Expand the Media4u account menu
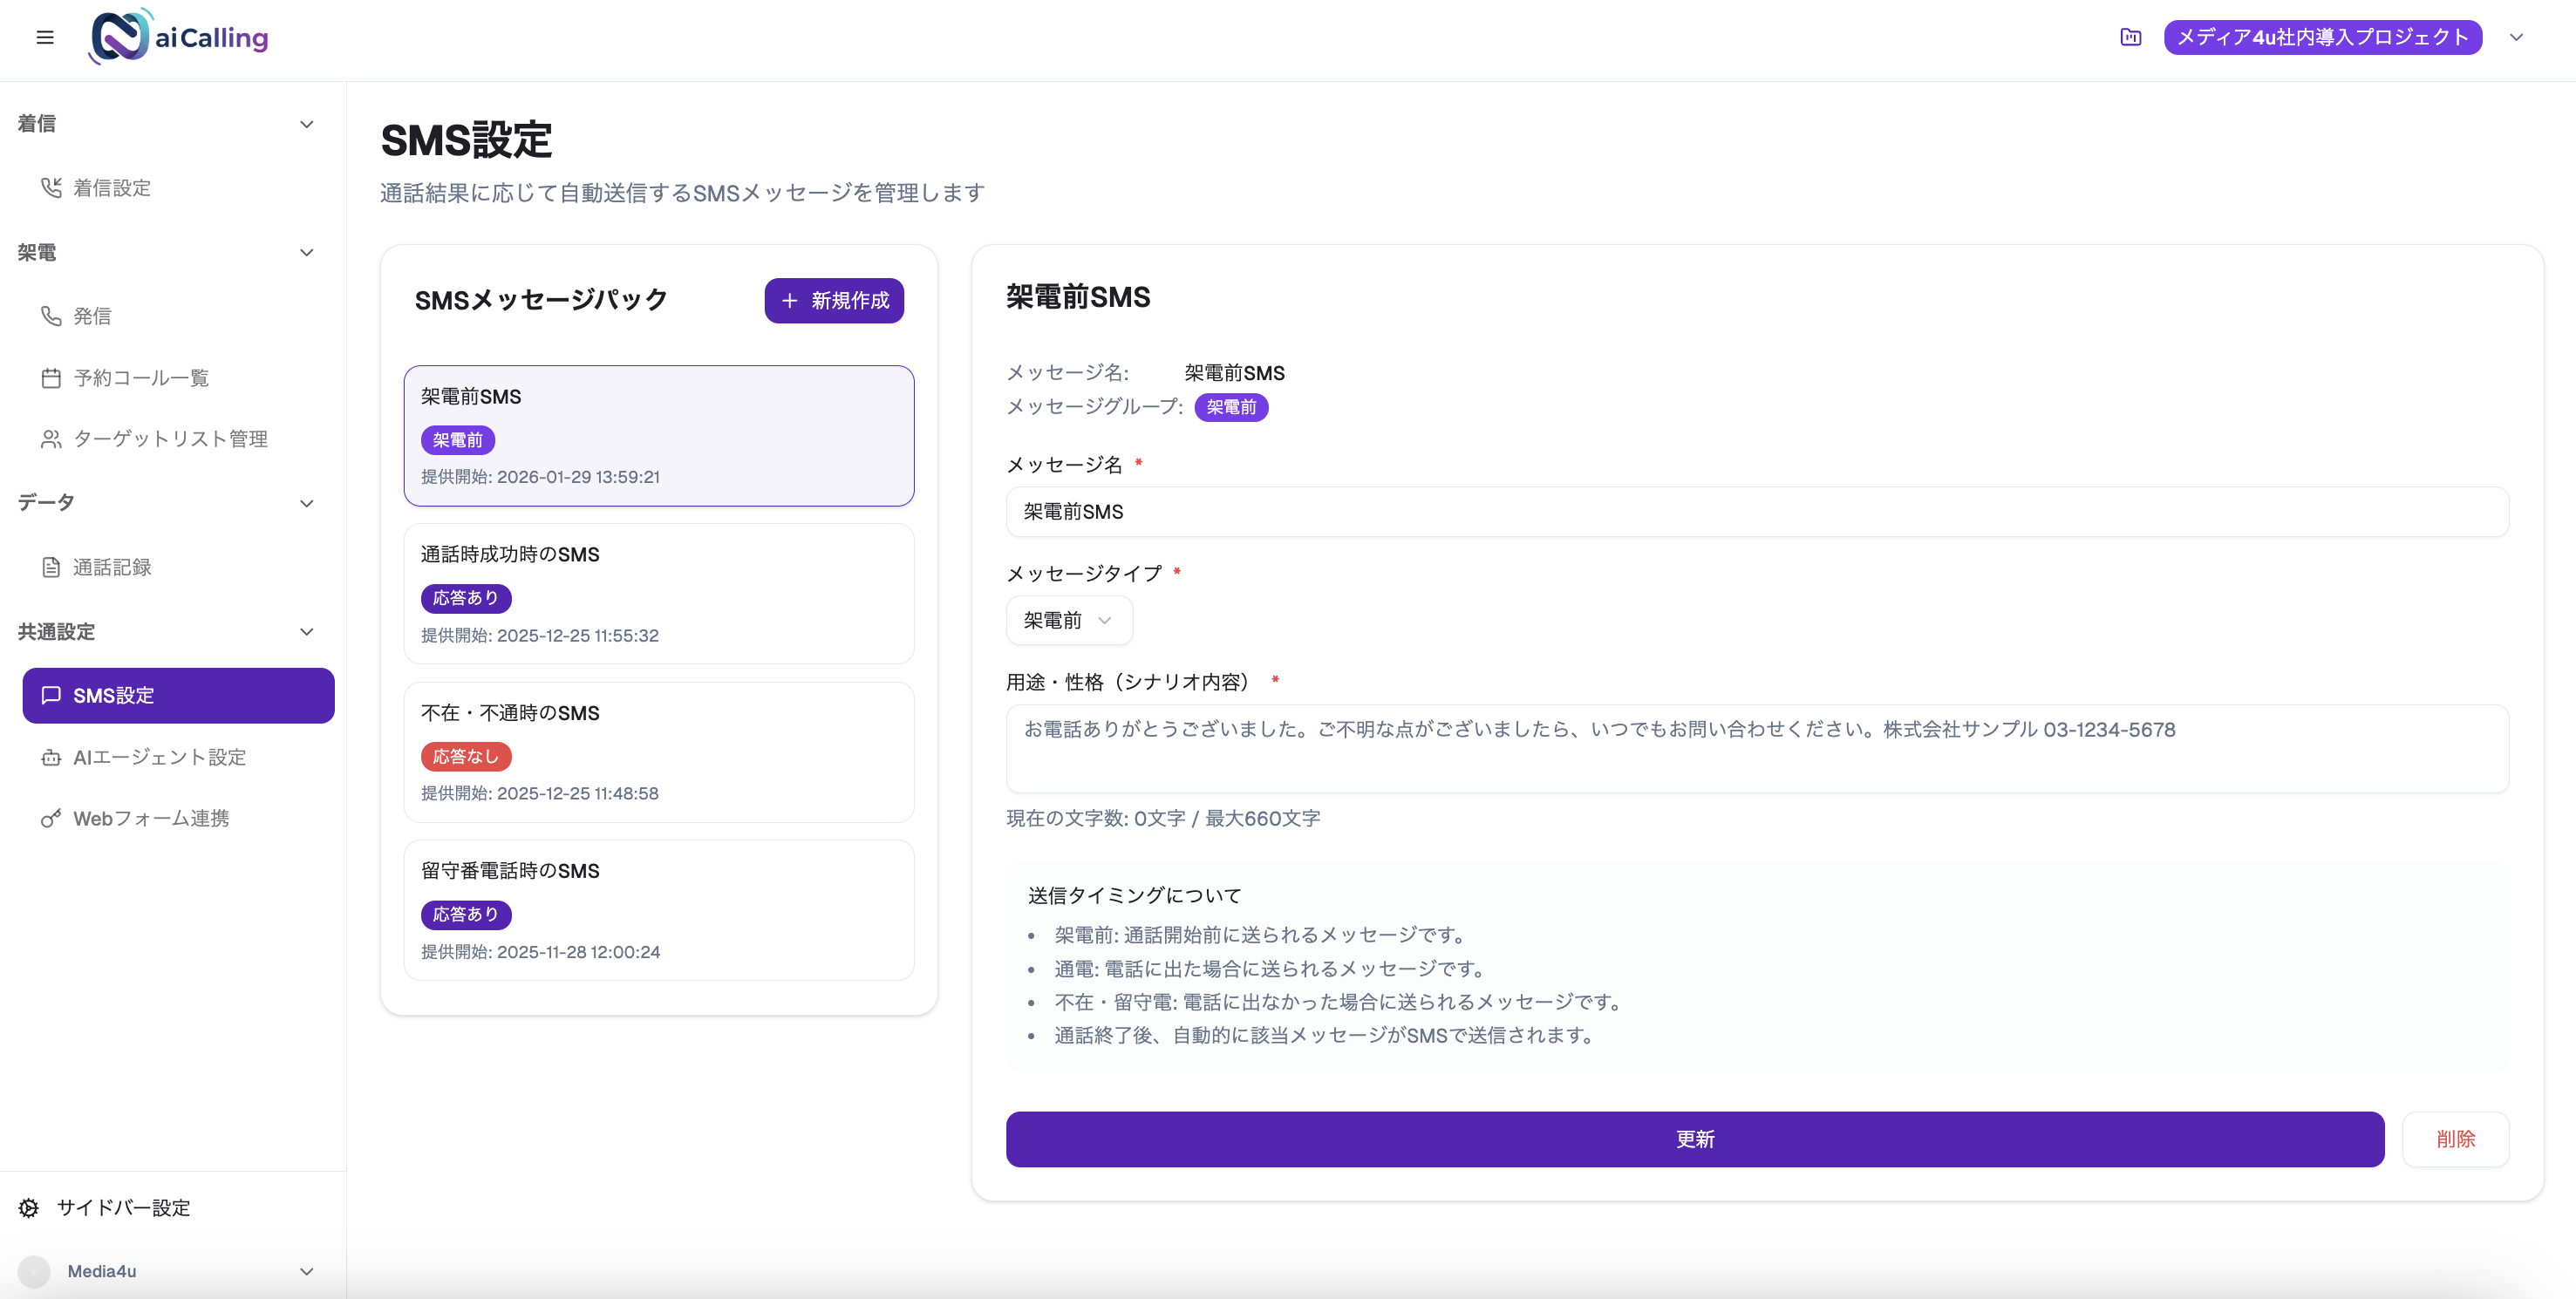This screenshot has height=1299, width=2576. pyautogui.click(x=305, y=1271)
